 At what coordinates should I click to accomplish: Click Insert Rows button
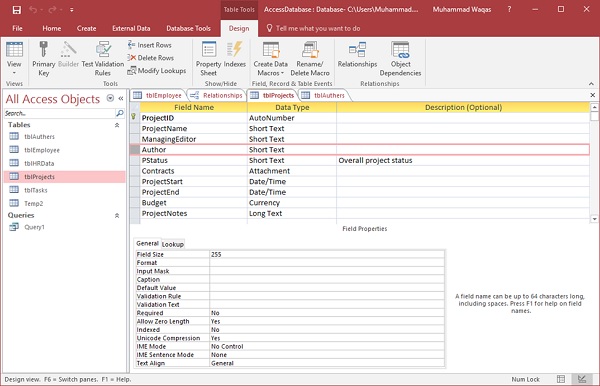pos(150,45)
